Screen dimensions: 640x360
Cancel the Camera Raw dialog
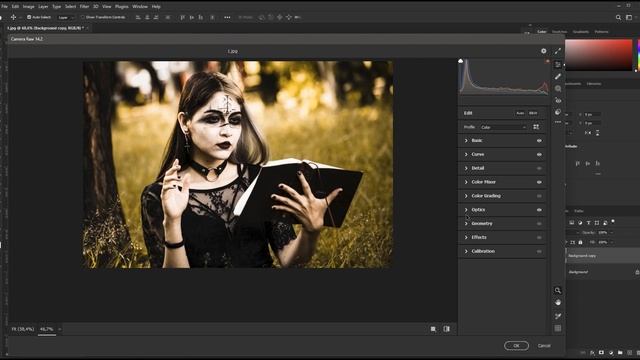[544, 346]
